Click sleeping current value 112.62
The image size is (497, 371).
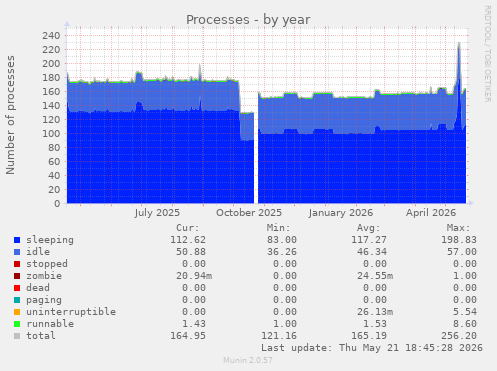tap(188, 240)
